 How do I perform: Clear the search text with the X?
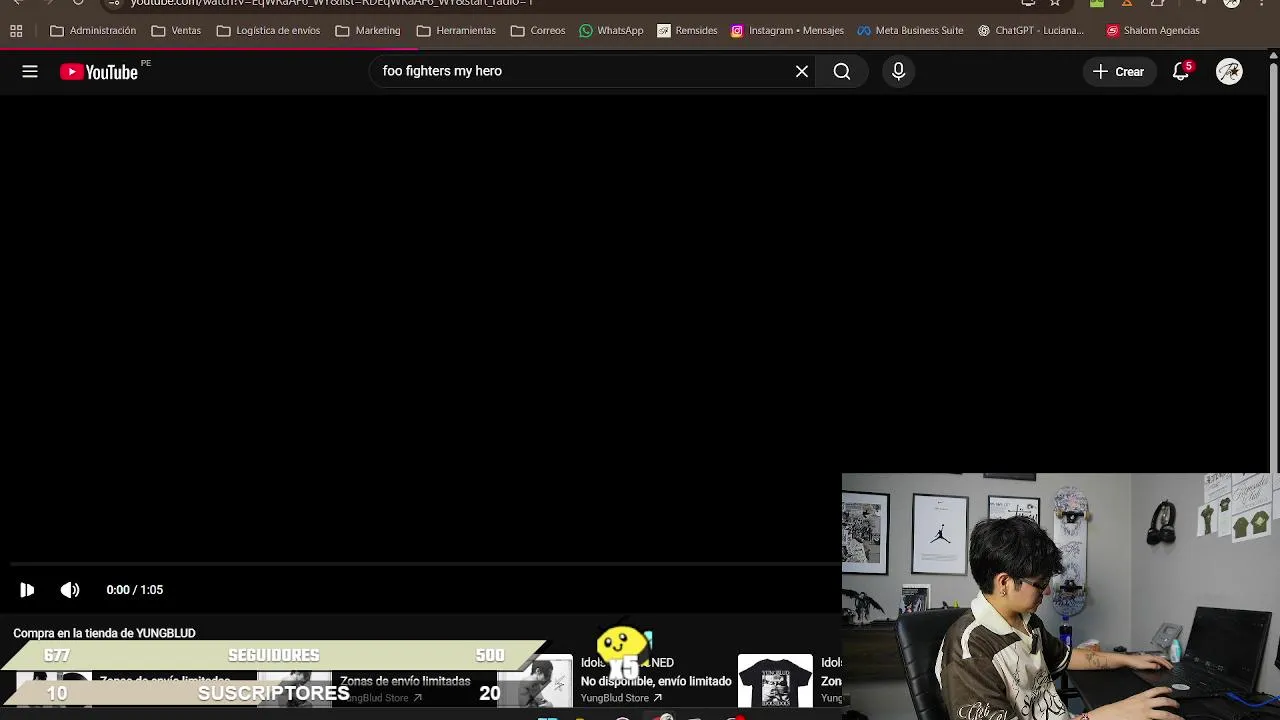[x=802, y=71]
